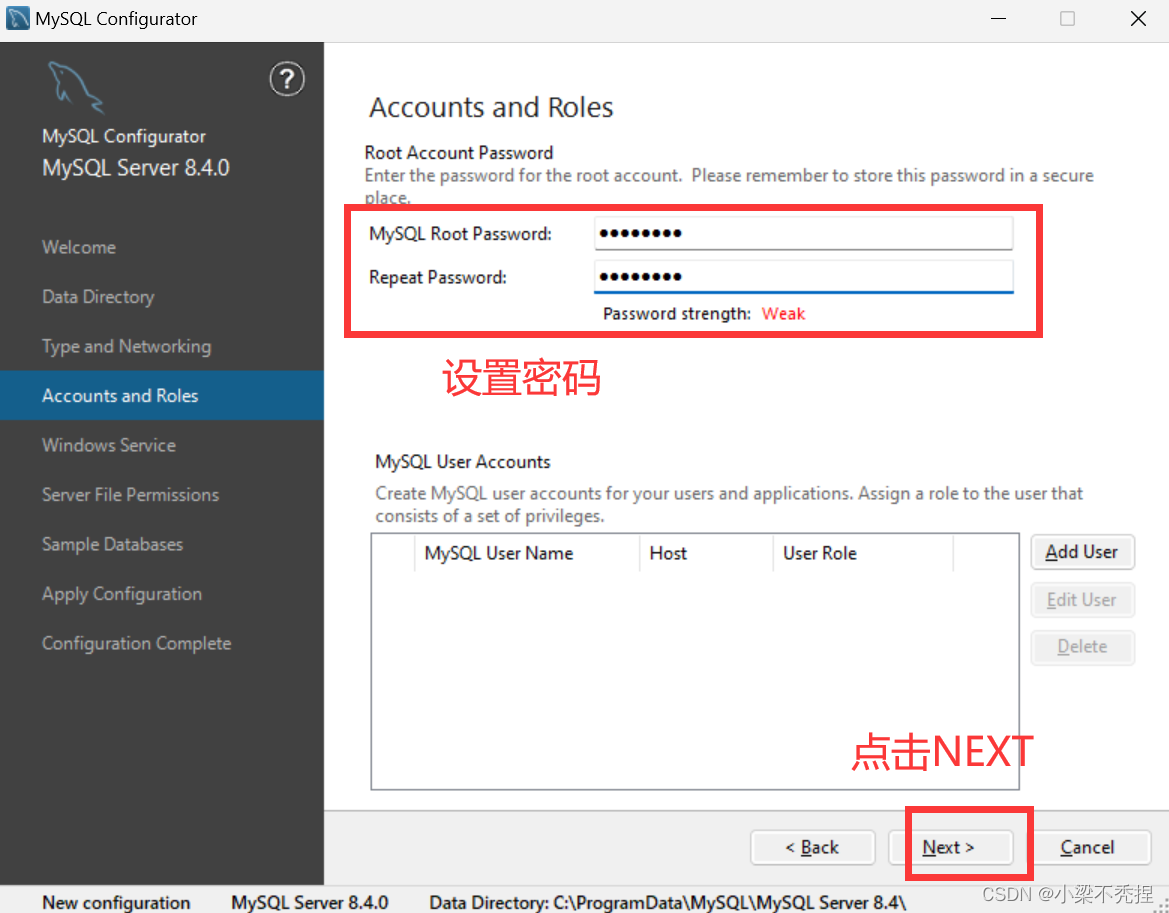Image resolution: width=1169 pixels, height=913 pixels.
Task: Go to the Sample Databases step
Action: click(113, 544)
